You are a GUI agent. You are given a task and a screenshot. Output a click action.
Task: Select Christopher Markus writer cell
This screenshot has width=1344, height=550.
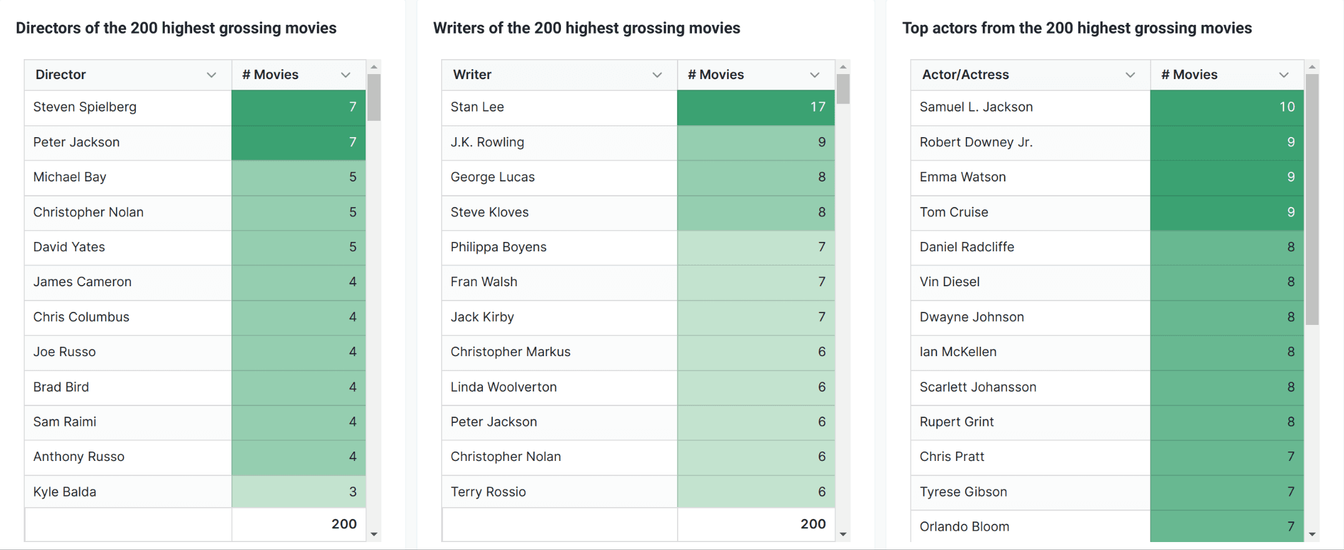560,352
